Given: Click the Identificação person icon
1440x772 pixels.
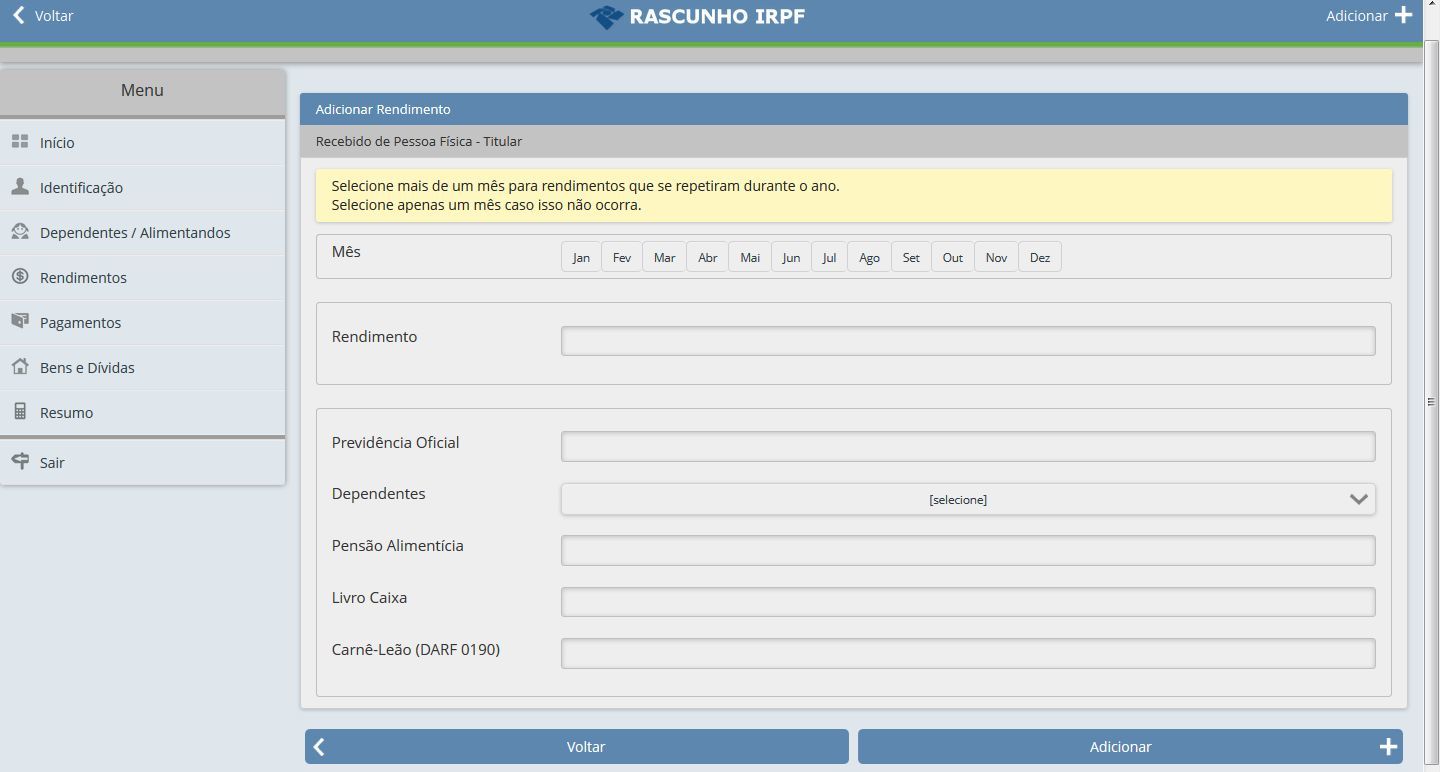Looking at the screenshot, I should 20,187.
